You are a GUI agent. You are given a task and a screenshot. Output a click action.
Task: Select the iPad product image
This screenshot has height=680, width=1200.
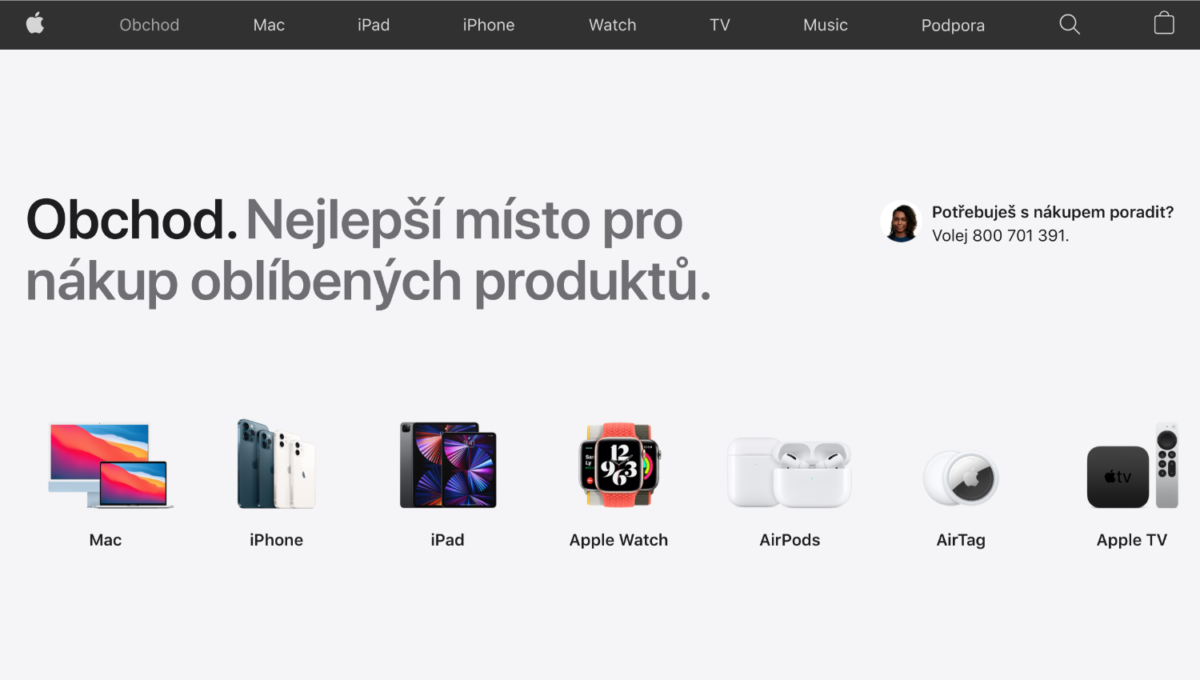pyautogui.click(x=448, y=465)
